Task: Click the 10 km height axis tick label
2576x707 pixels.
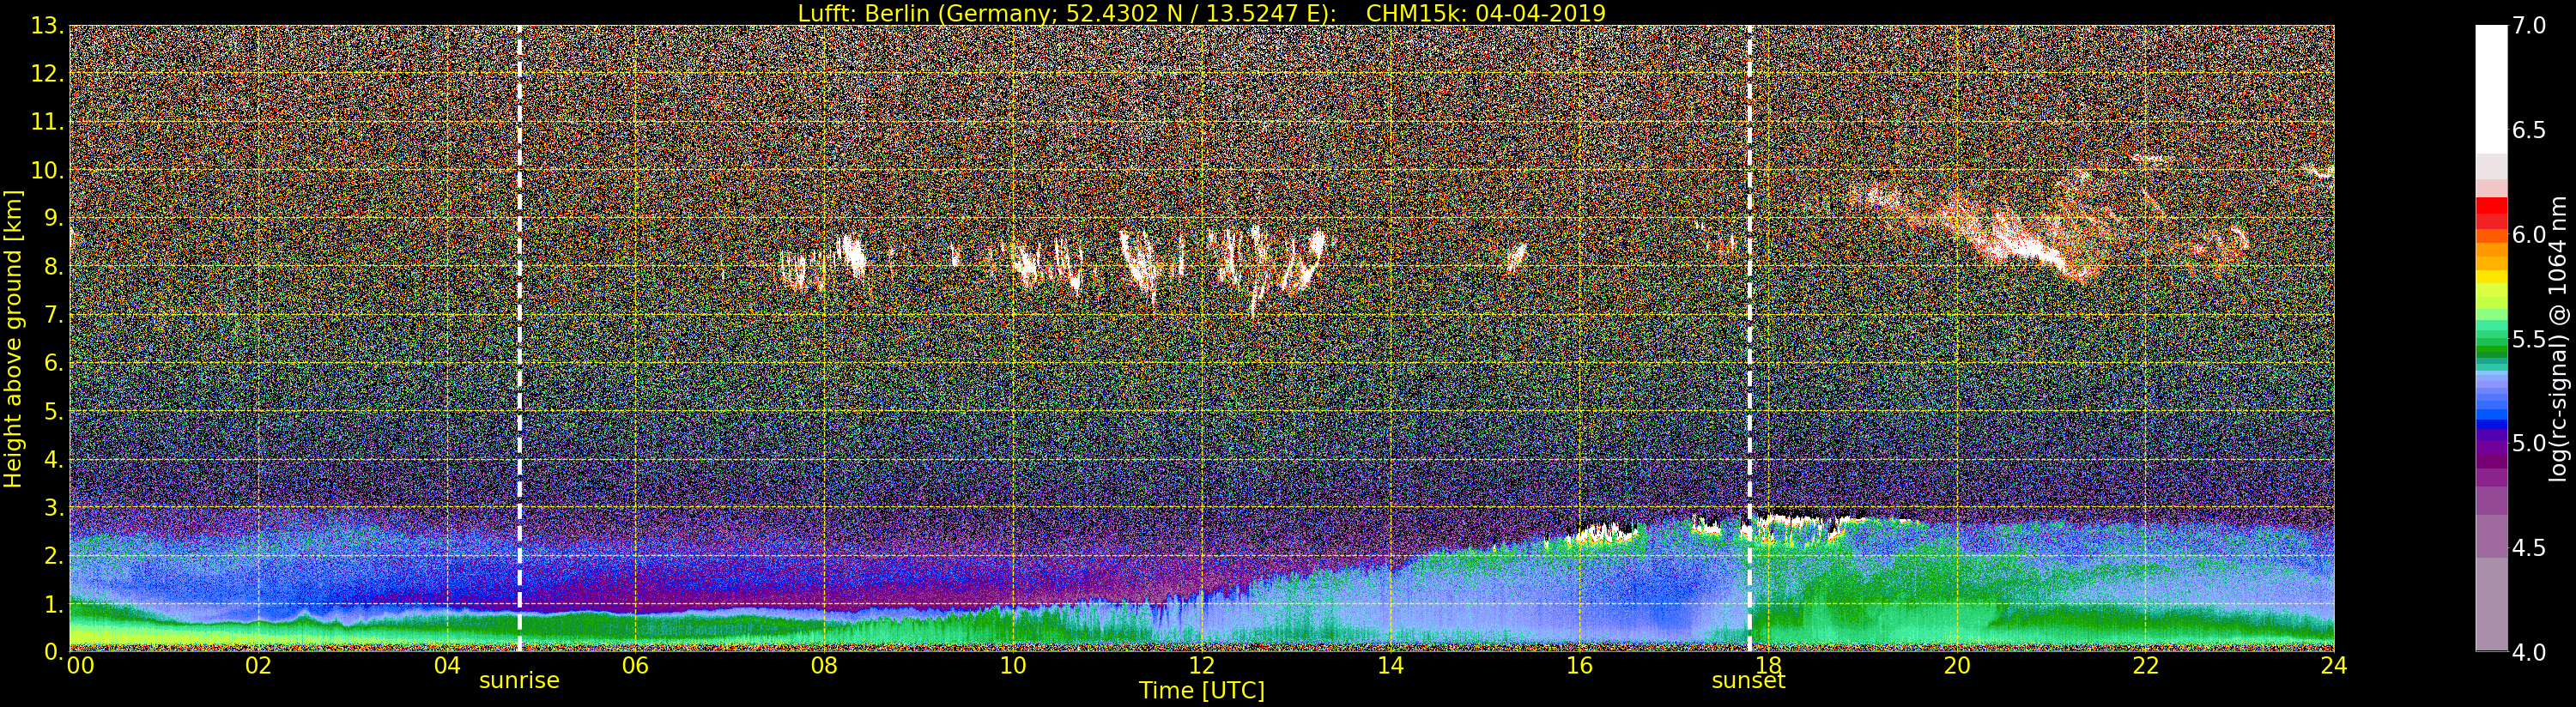Action: coord(47,170)
